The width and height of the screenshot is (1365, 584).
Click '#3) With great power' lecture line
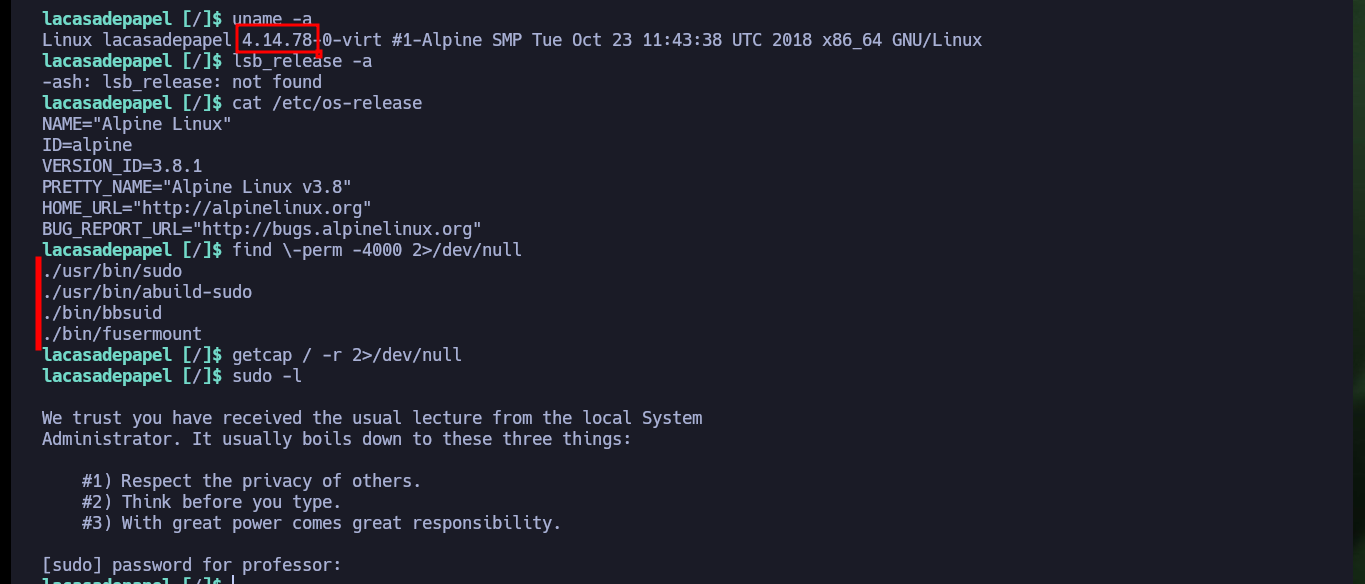tap(322, 523)
